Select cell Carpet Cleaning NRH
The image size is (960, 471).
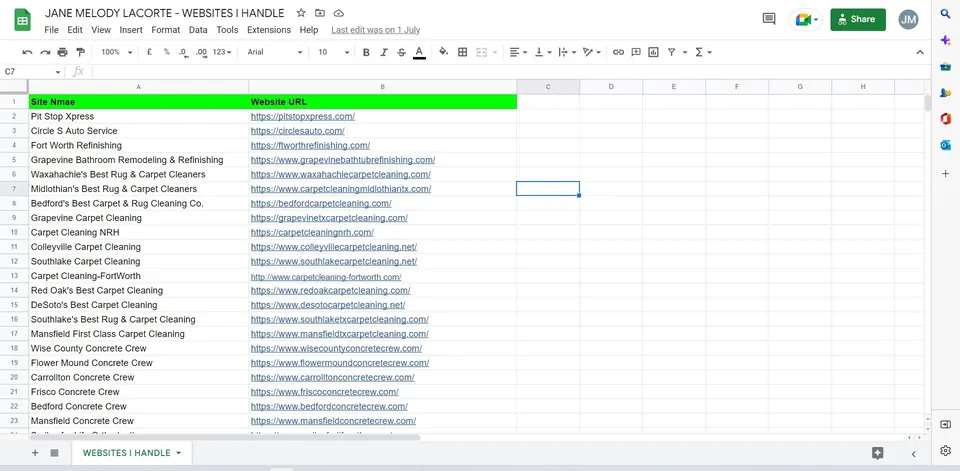click(138, 233)
